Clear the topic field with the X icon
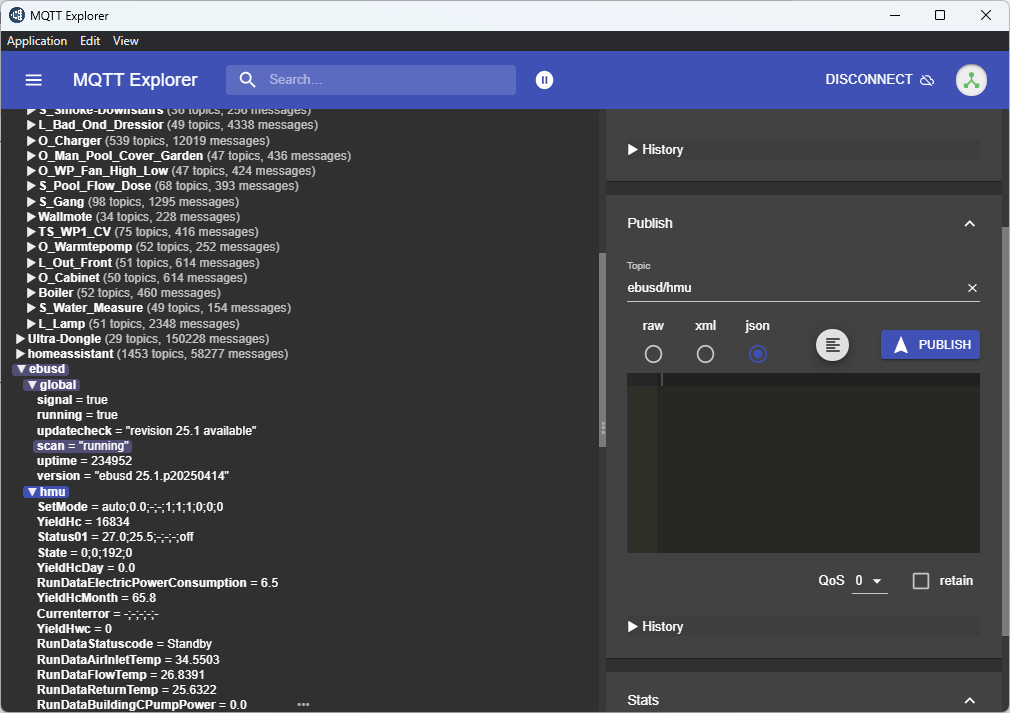This screenshot has height=713, width=1010. tap(972, 288)
